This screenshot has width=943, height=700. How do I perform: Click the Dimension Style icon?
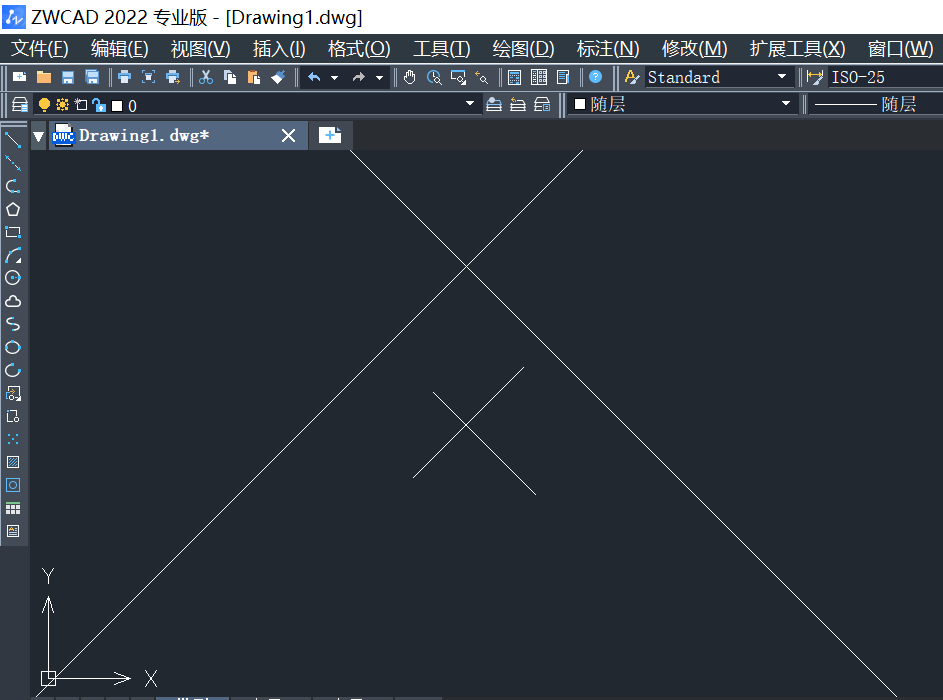tap(815, 77)
